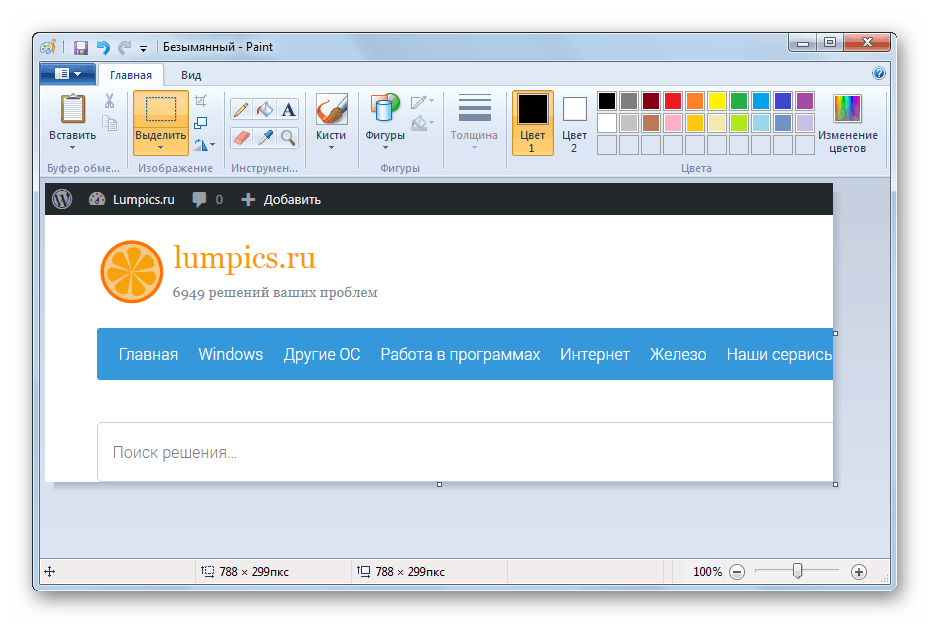Switch to the Вид ribbon tab

pos(190,73)
